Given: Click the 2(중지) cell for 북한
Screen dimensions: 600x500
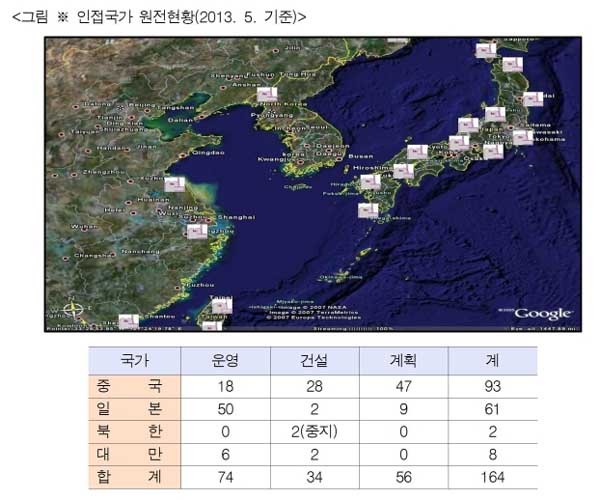Looking at the screenshot, I should pyautogui.click(x=314, y=432).
